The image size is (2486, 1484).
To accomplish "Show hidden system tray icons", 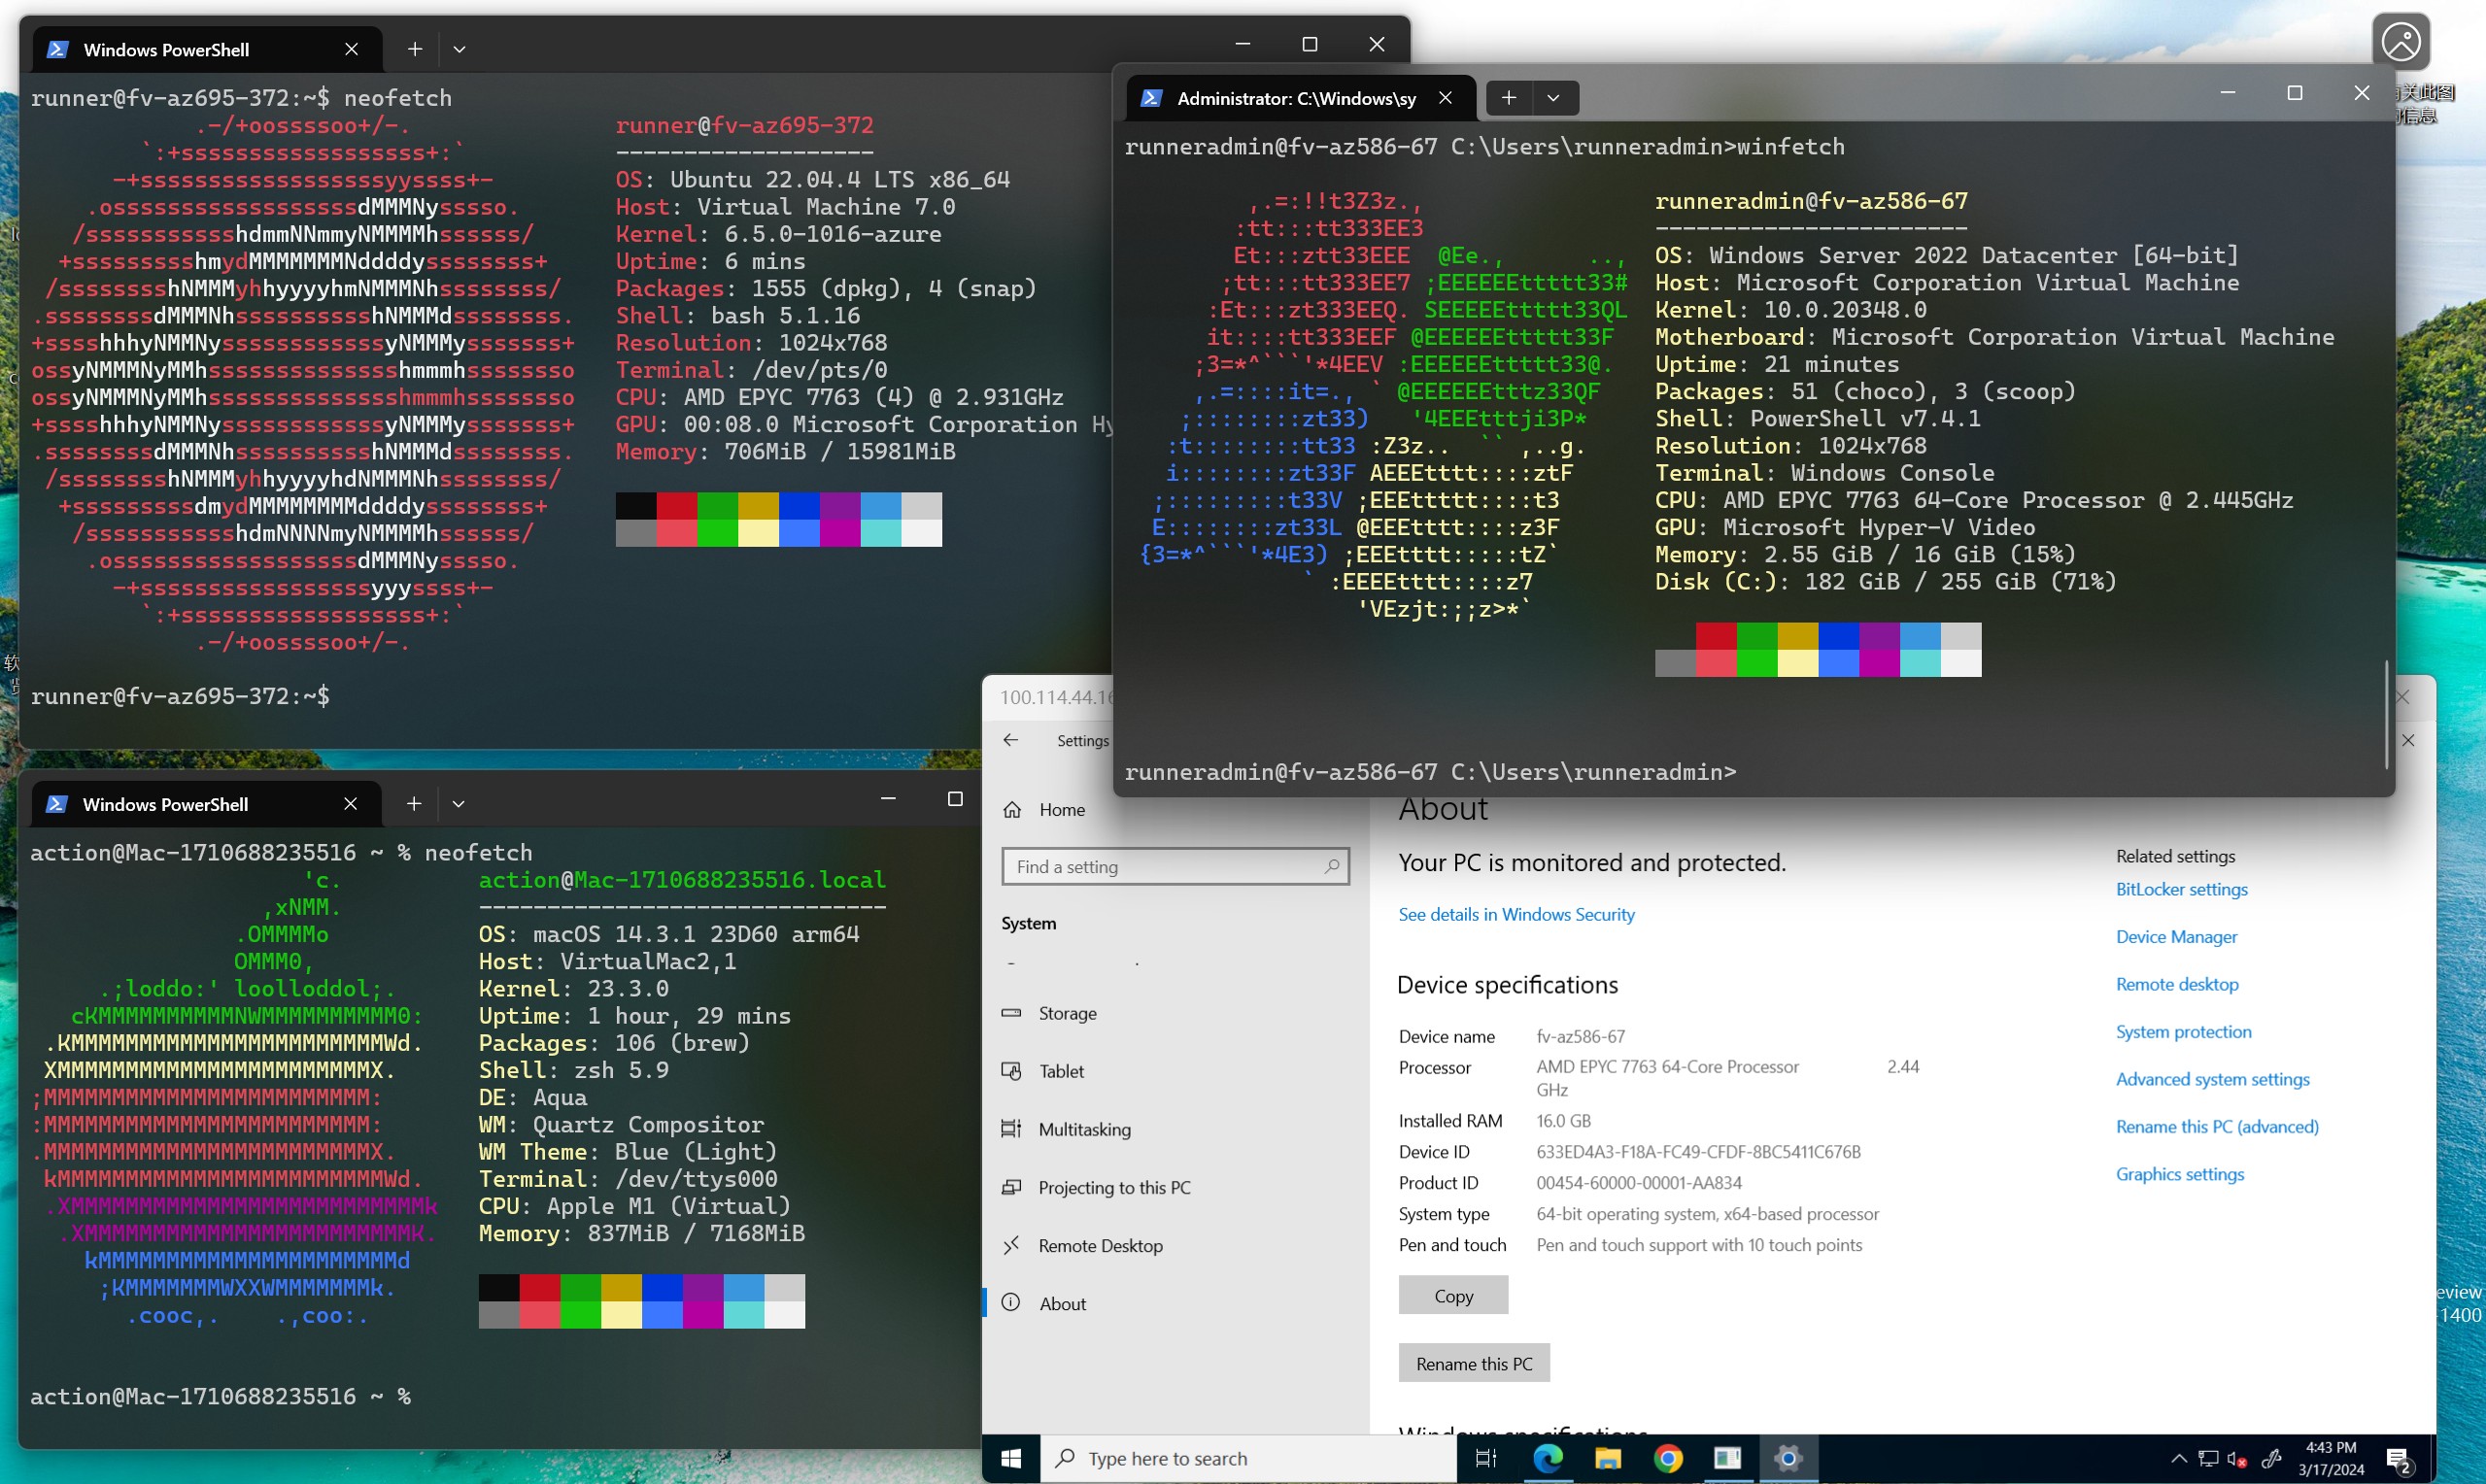I will tap(2179, 1459).
